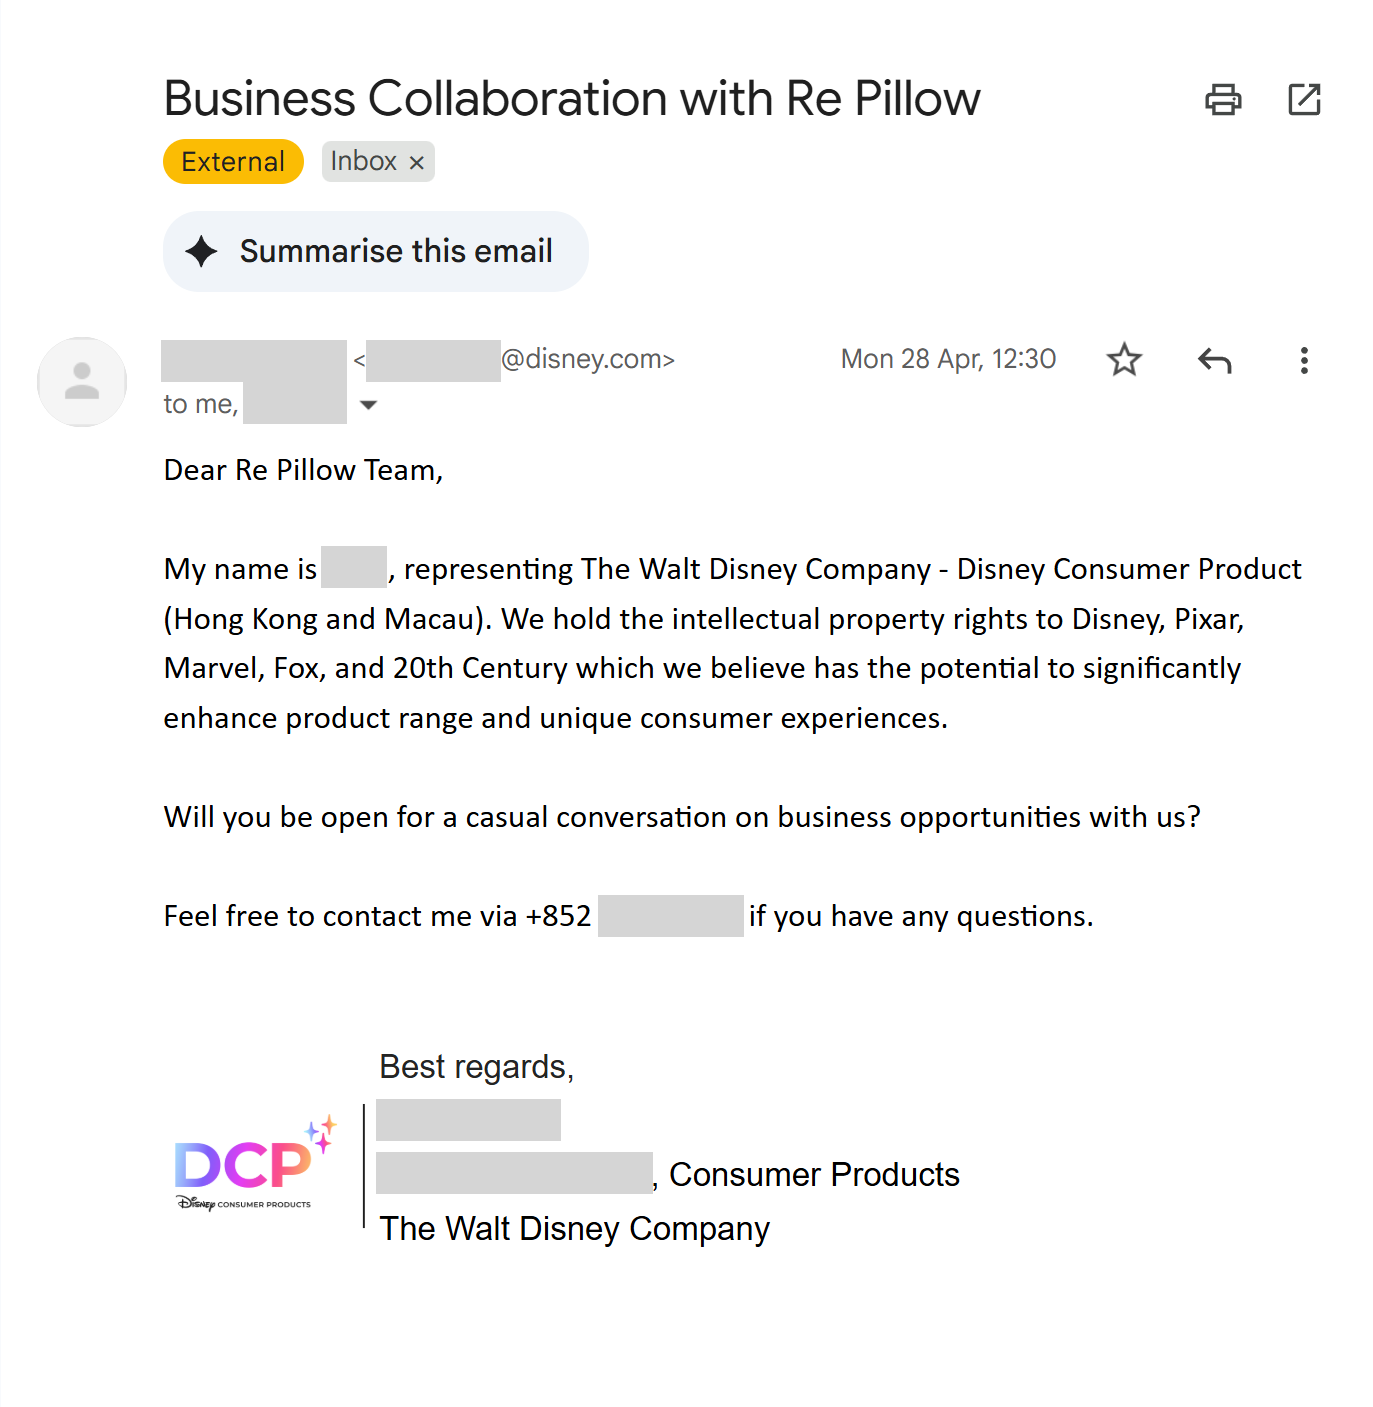The width and height of the screenshot is (1373, 1407).
Task: Click the DCP Disney Consumer Products logo
Action: (x=250, y=1166)
